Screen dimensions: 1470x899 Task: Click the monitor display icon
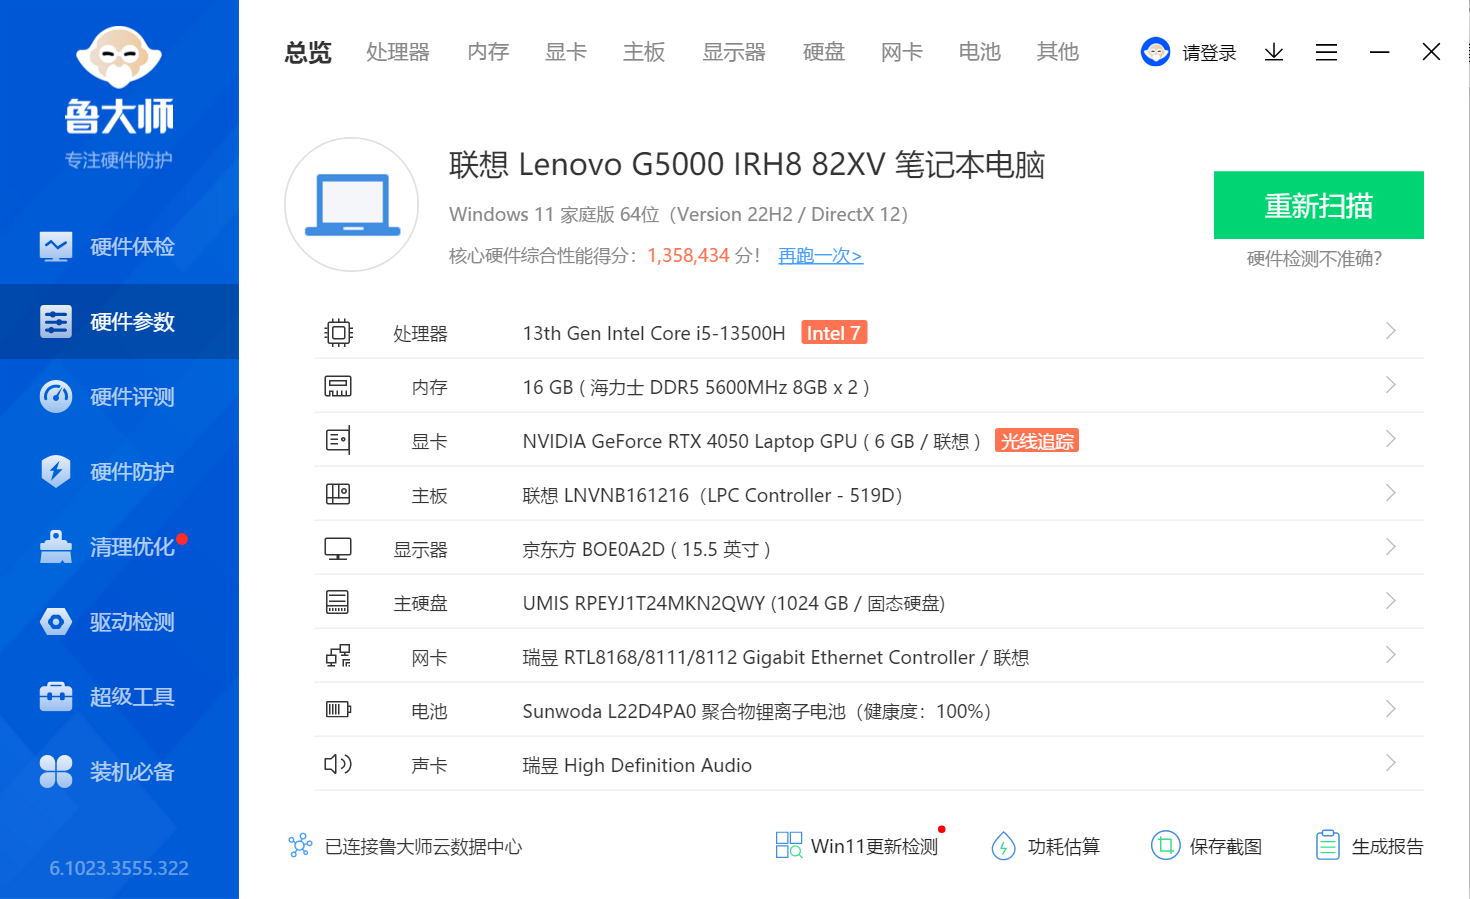pos(338,549)
